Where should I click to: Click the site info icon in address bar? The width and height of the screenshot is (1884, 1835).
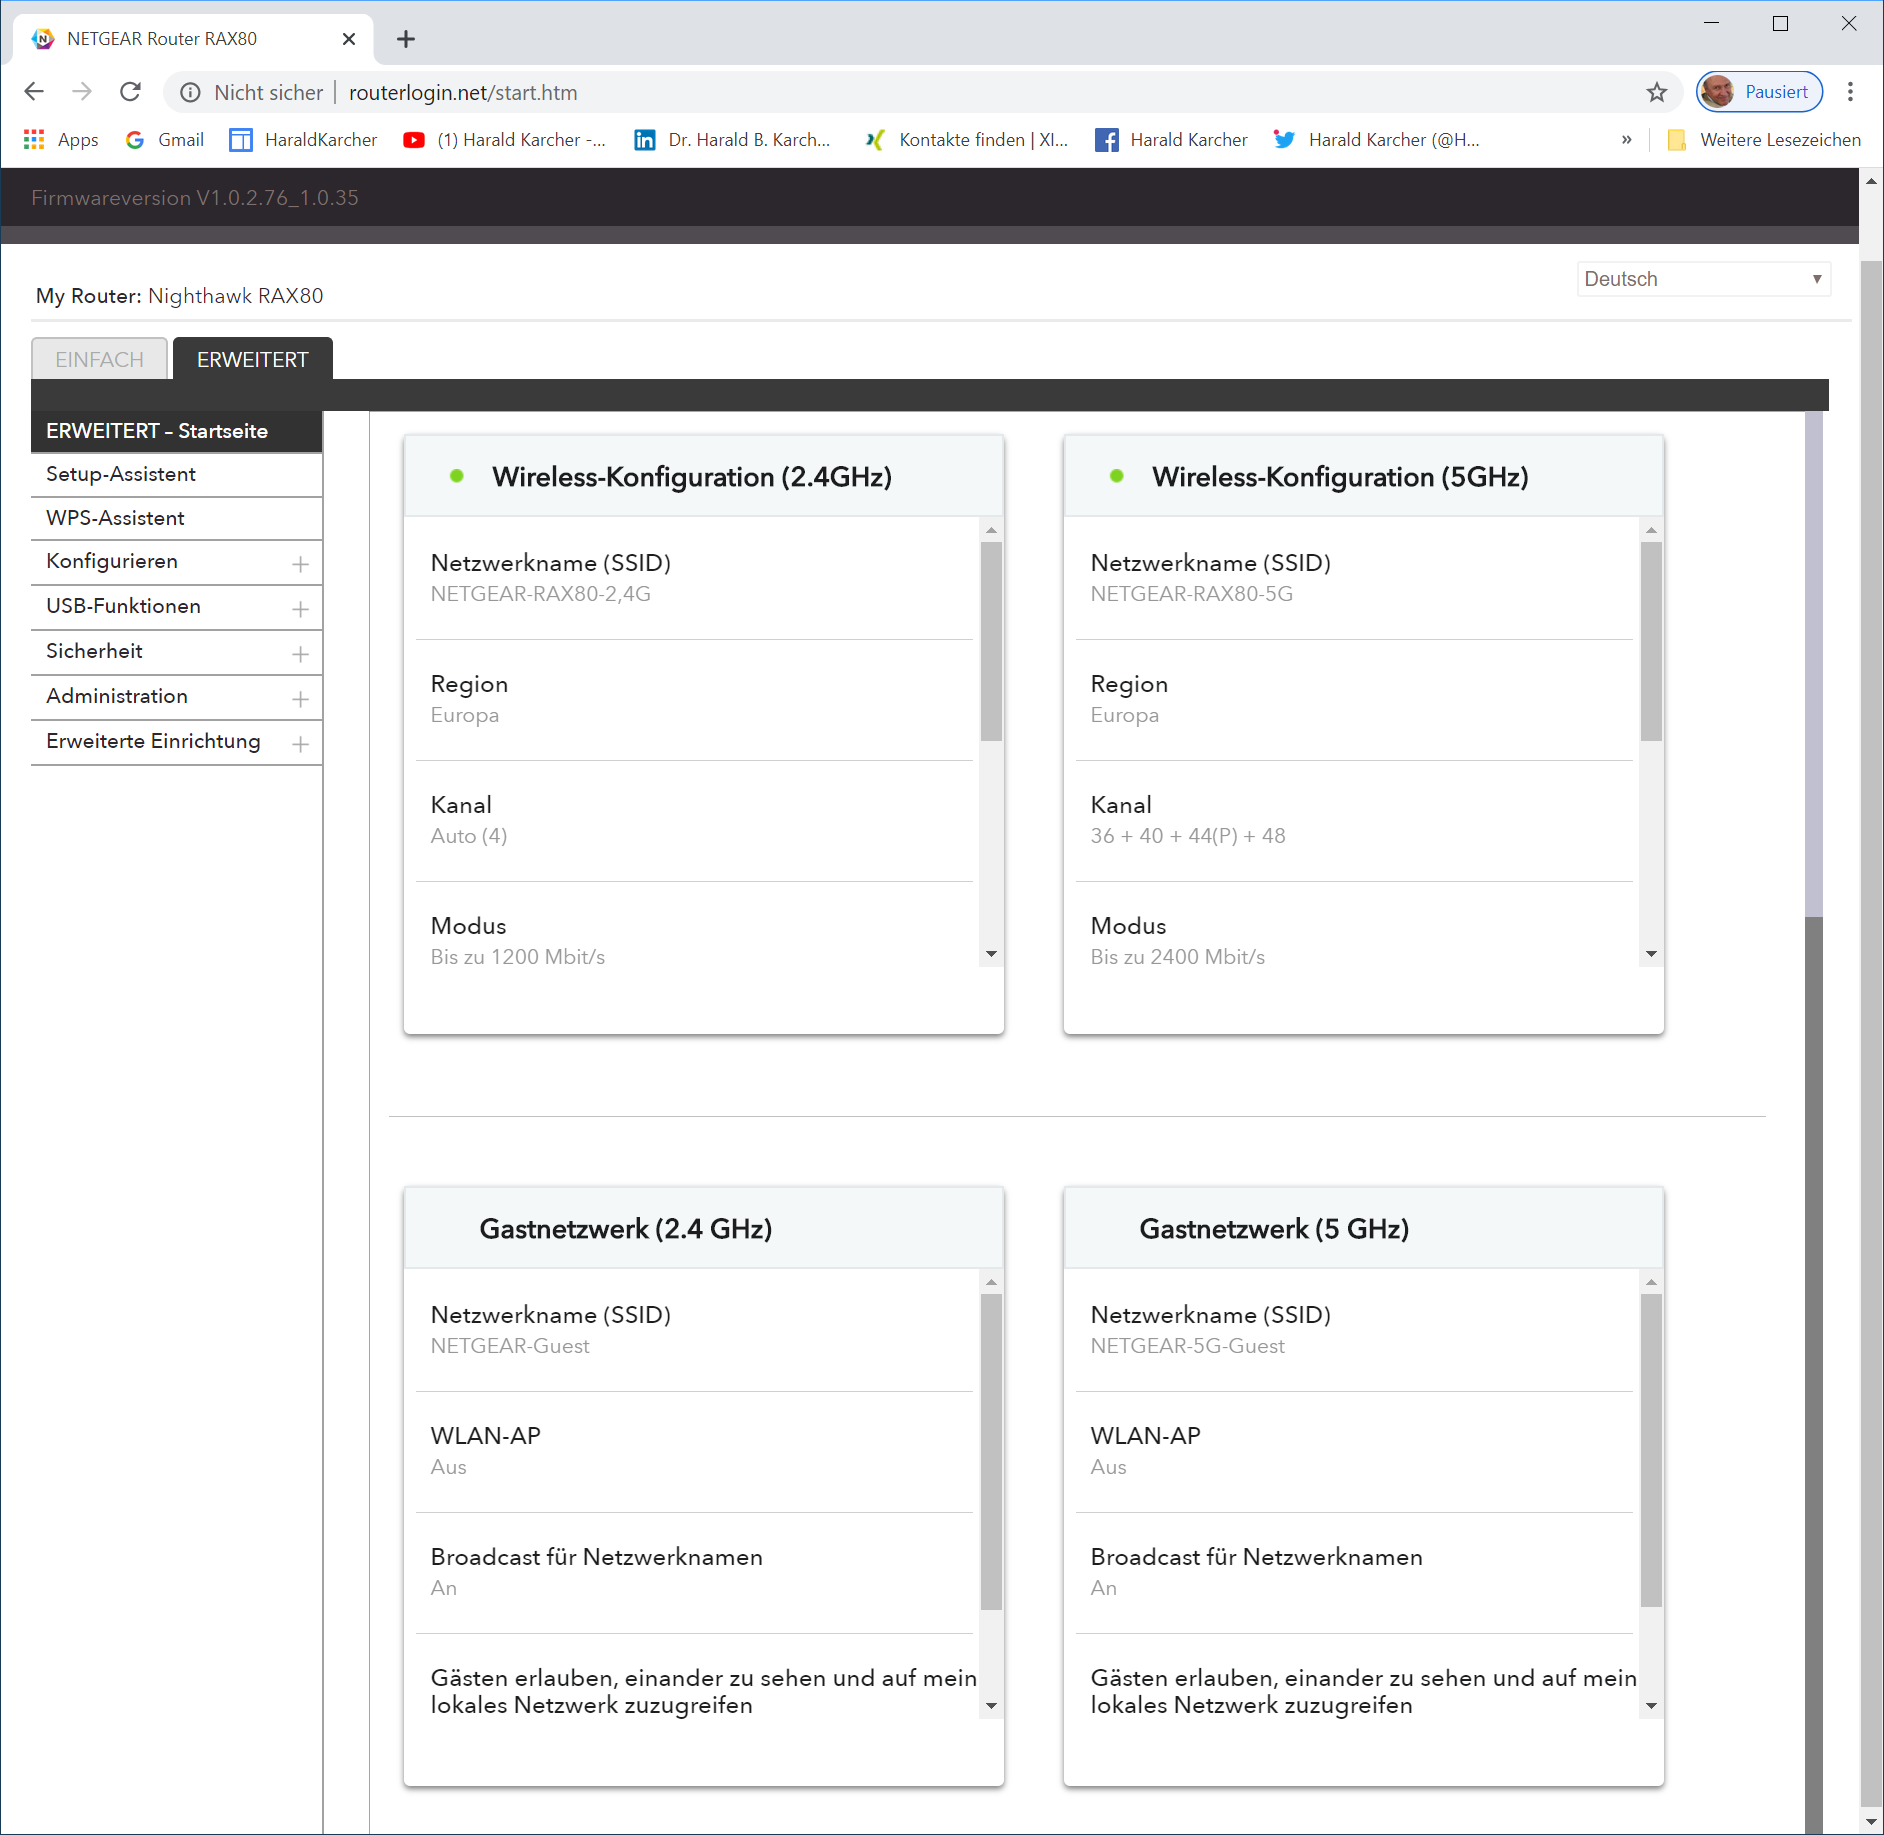190,92
